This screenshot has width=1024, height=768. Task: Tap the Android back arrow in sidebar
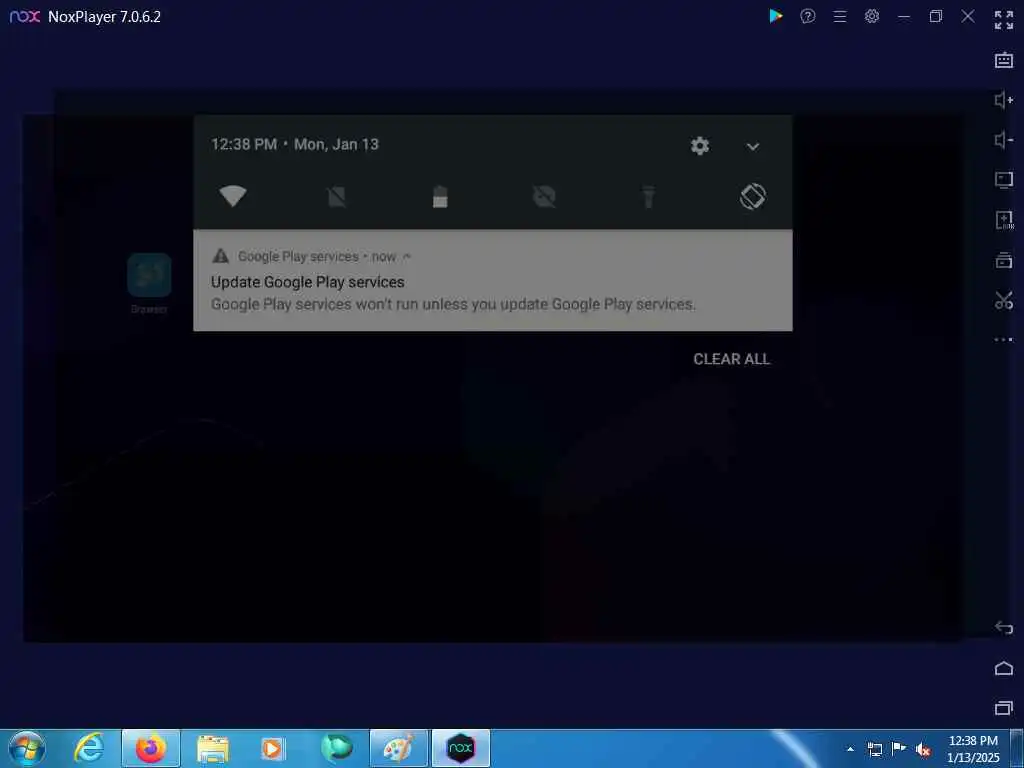[x=1004, y=628]
